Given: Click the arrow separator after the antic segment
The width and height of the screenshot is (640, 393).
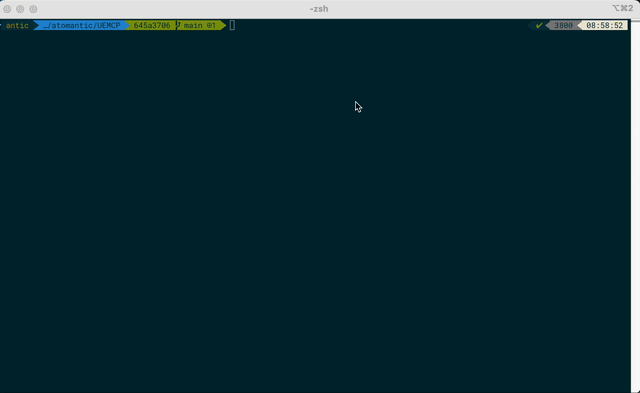Looking at the screenshot, I should point(36,25).
